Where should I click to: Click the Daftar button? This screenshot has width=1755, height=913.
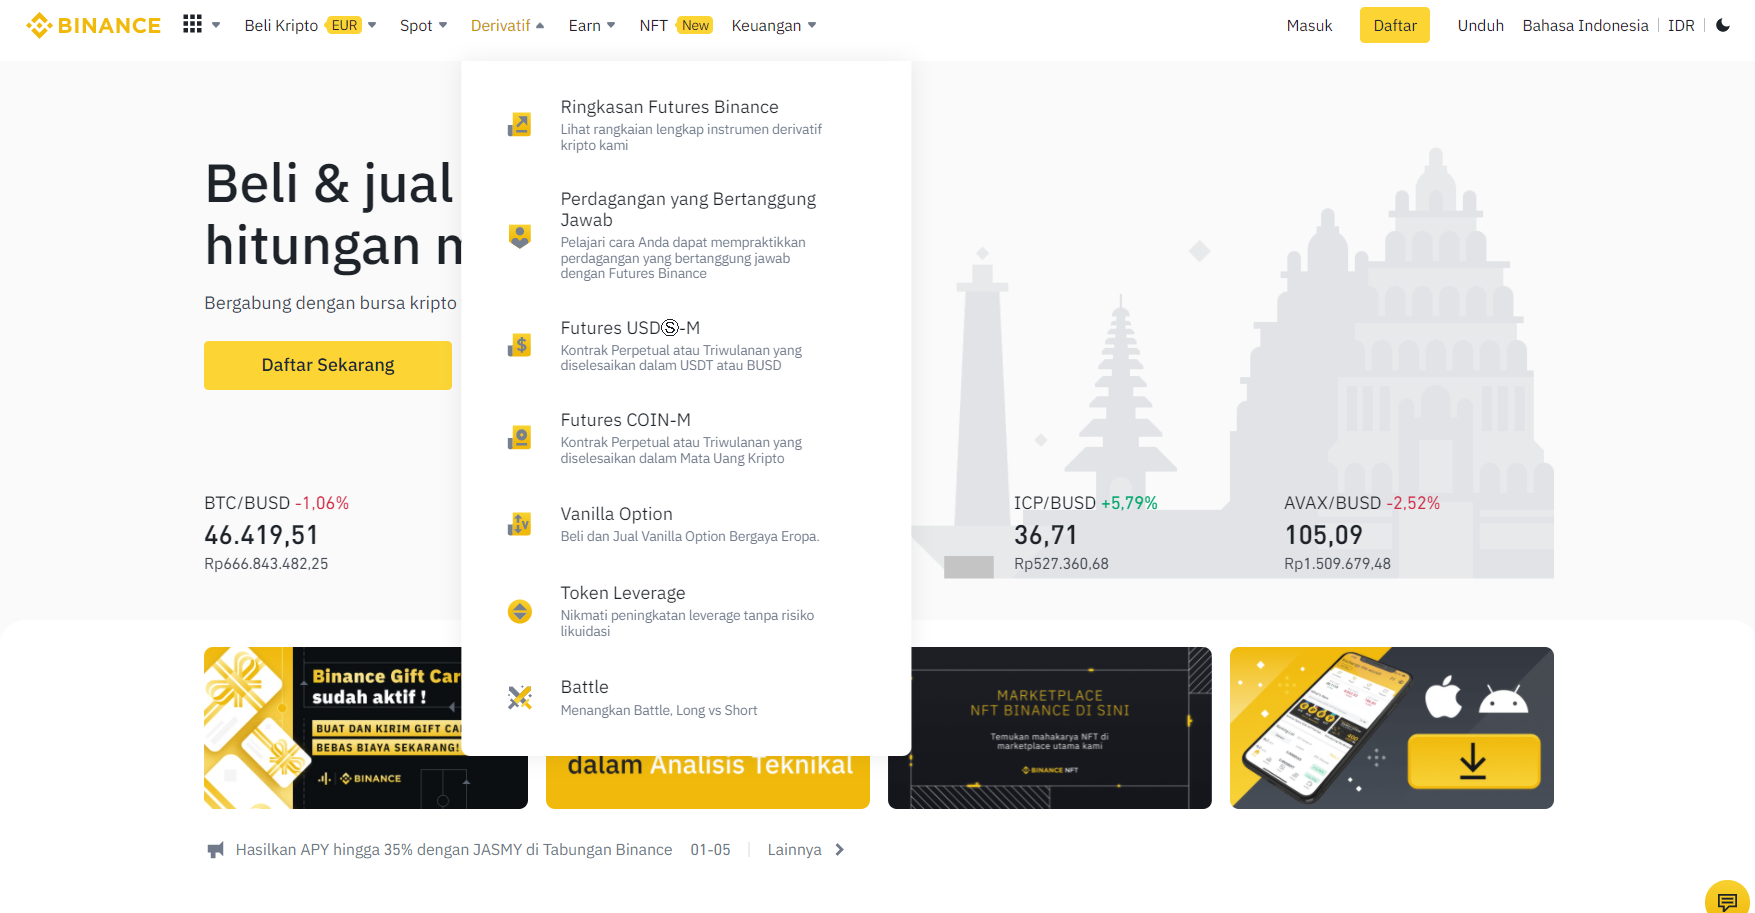pyautogui.click(x=1395, y=25)
